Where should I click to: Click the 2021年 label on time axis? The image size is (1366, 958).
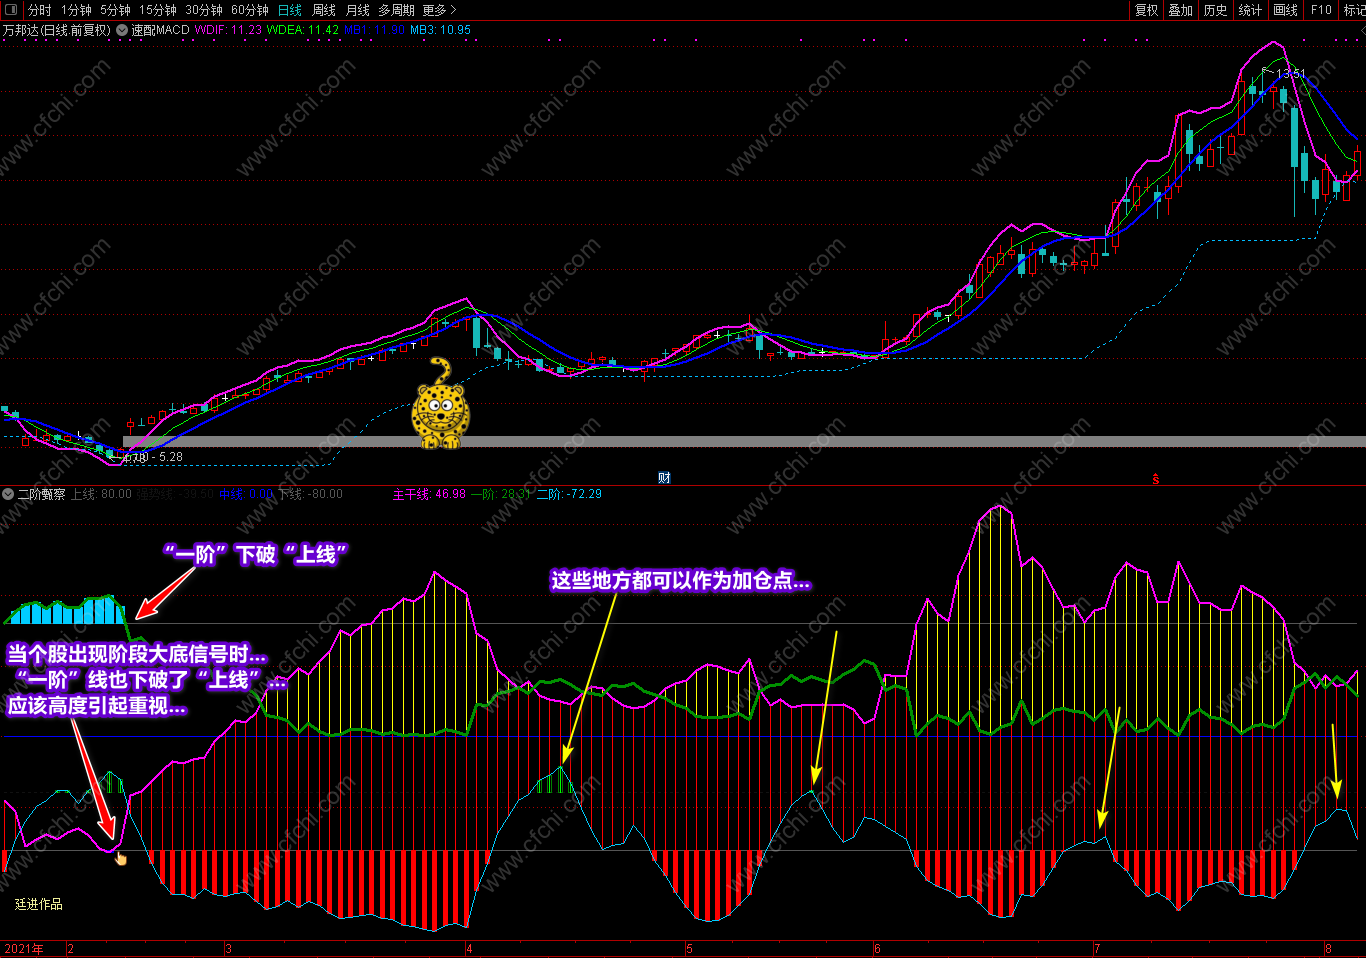(24, 949)
